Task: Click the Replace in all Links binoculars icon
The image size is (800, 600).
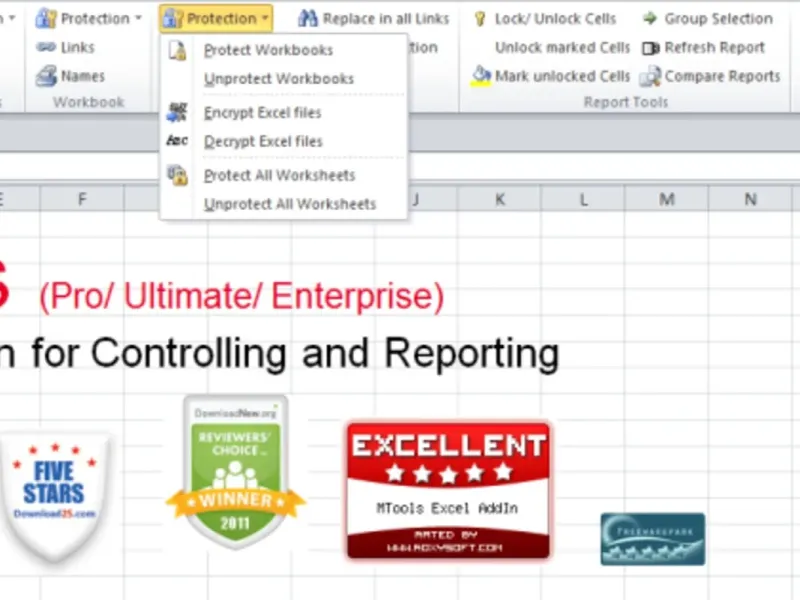Action: point(308,19)
